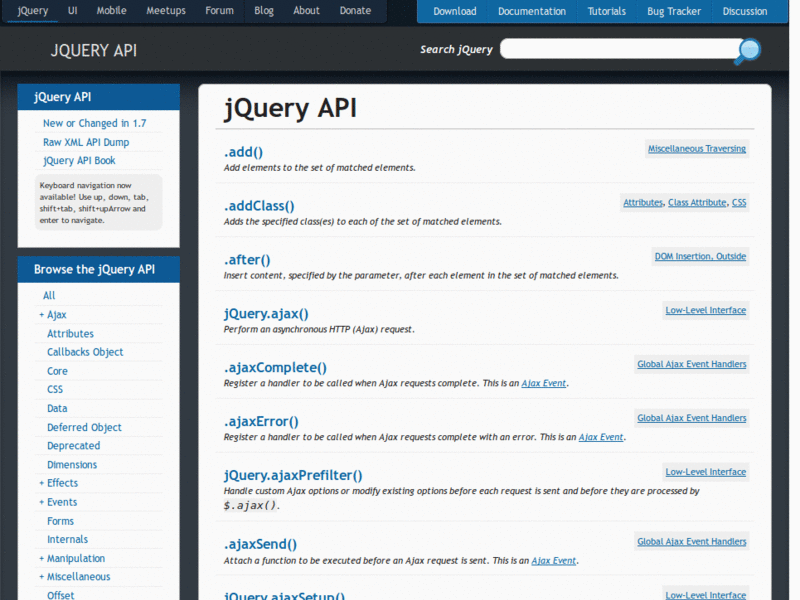Click Global Ajax Event Handlers beside .ajaxError()
This screenshot has height=600, width=800.
pyautogui.click(x=691, y=418)
